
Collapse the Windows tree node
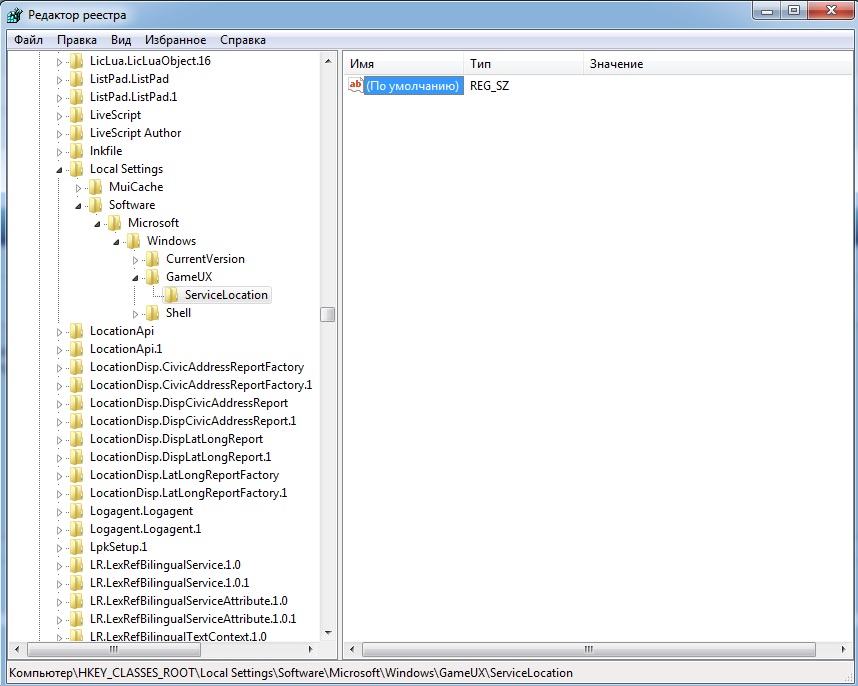tap(116, 242)
